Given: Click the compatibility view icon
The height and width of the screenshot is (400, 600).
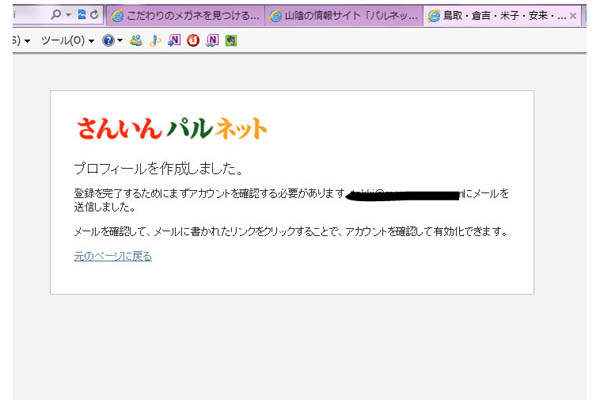Looking at the screenshot, I should click(82, 15).
